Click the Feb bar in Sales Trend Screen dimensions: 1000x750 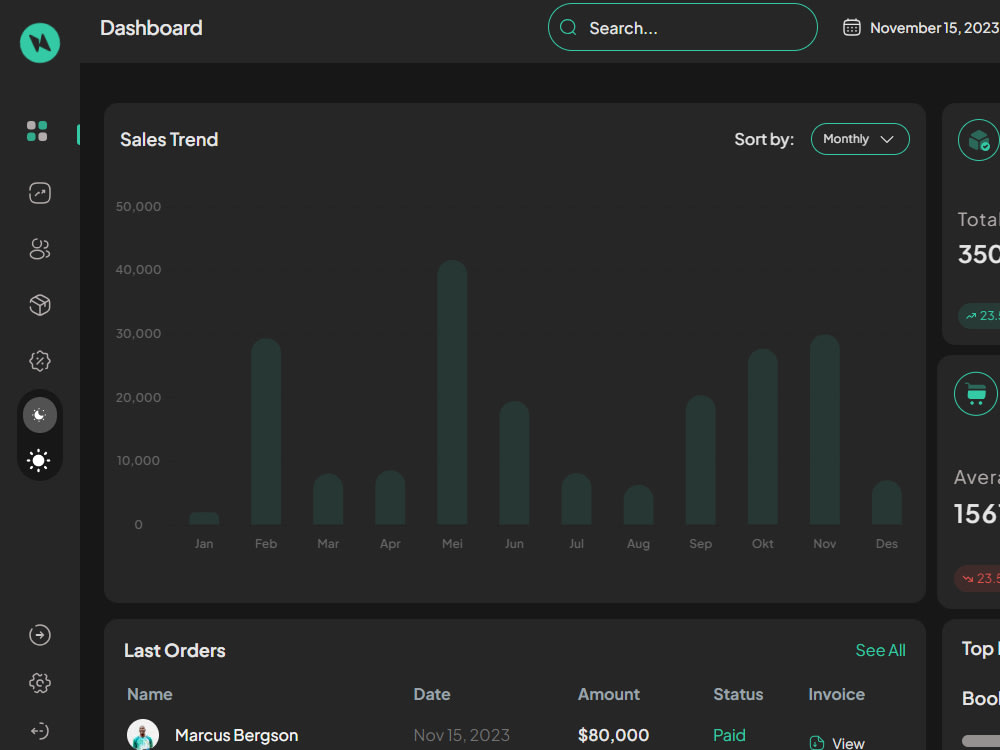(266, 432)
